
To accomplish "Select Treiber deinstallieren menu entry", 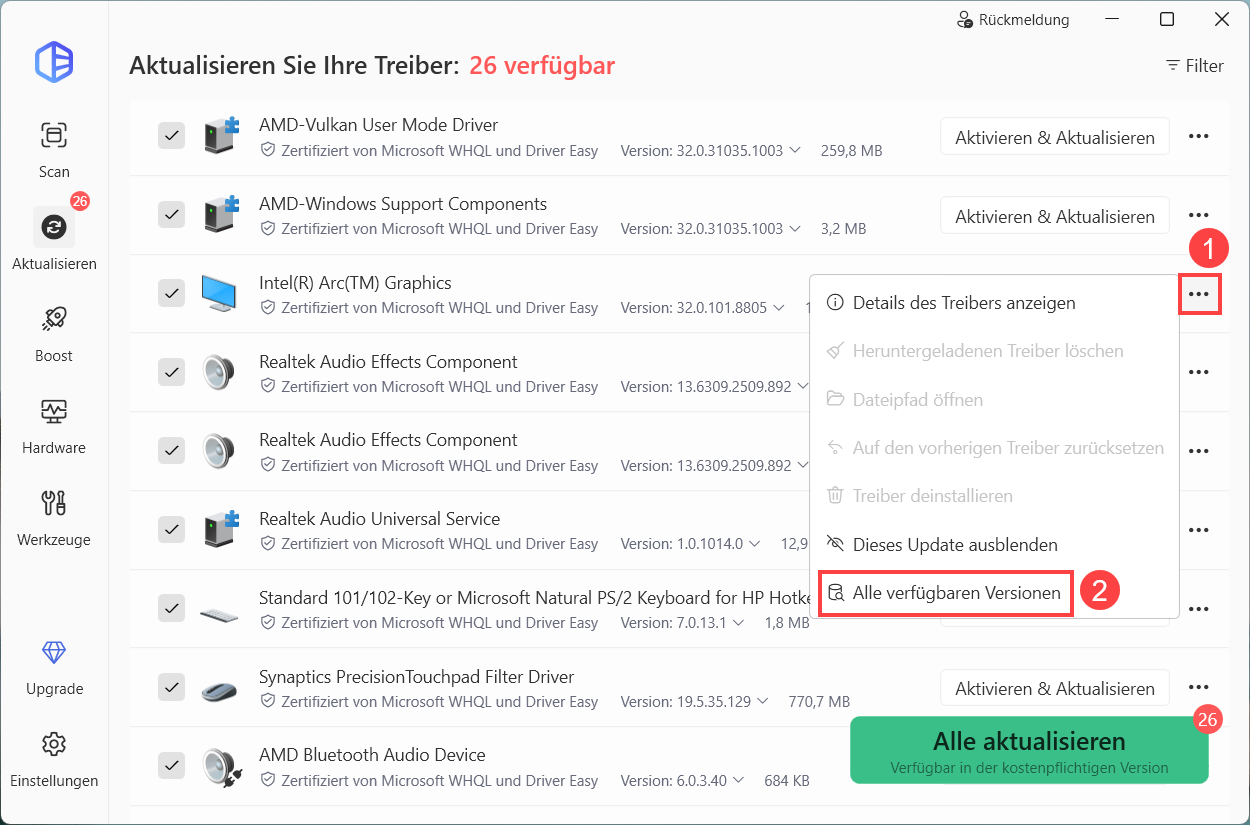I will pyautogui.click(x=994, y=496).
